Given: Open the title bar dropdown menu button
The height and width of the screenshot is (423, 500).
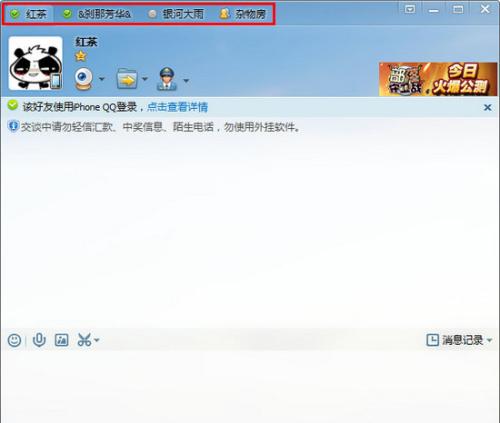Looking at the screenshot, I should pyautogui.click(x=410, y=10).
